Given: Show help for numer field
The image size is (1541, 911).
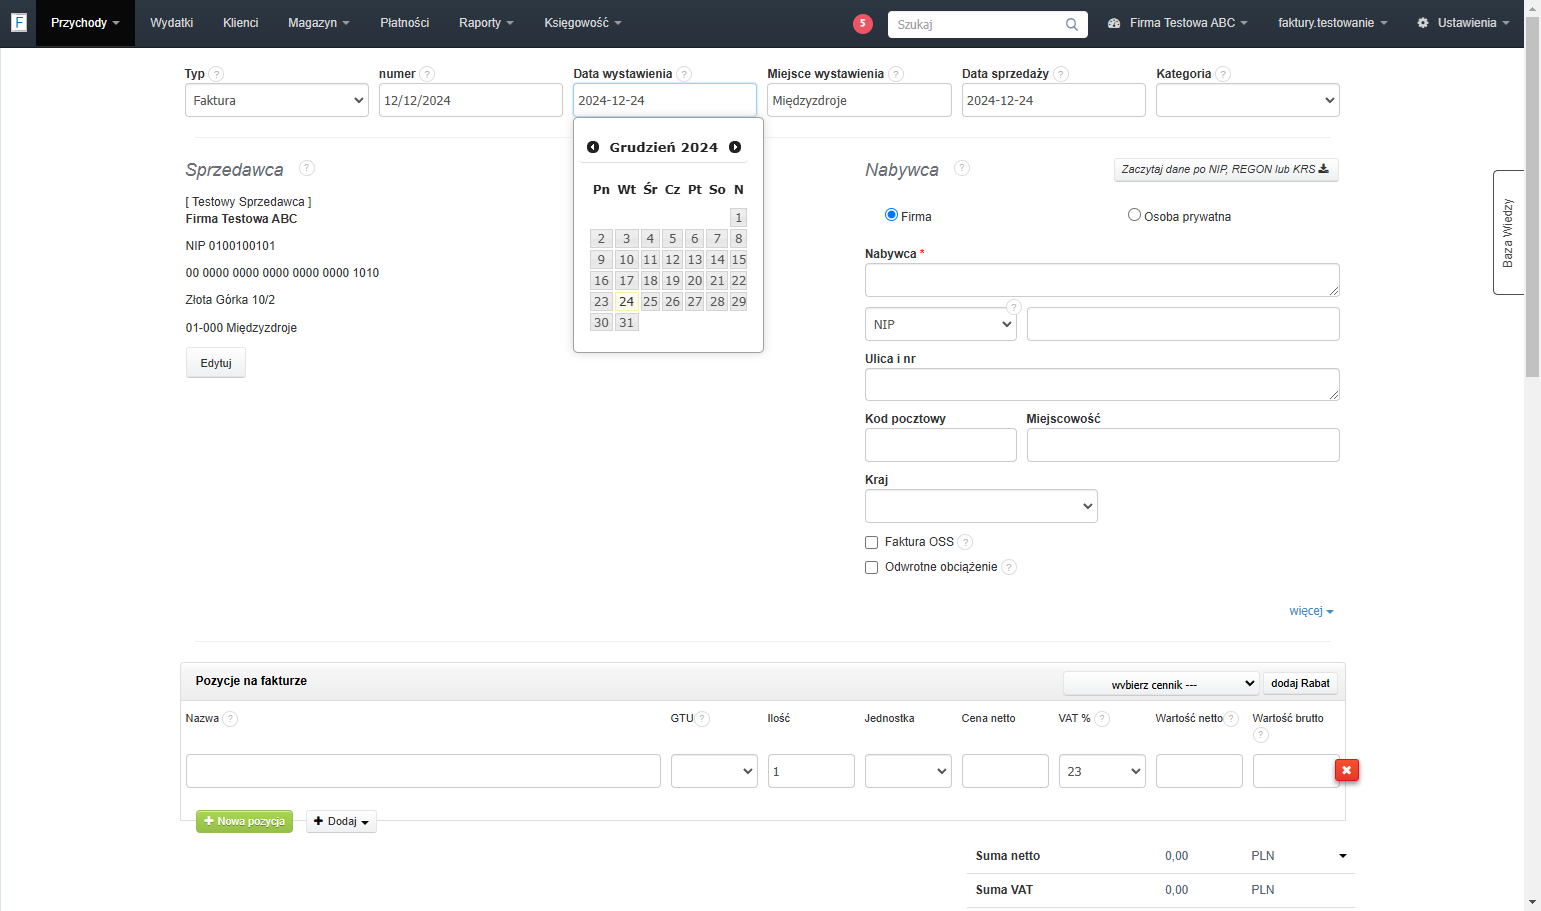Looking at the screenshot, I should [x=427, y=74].
